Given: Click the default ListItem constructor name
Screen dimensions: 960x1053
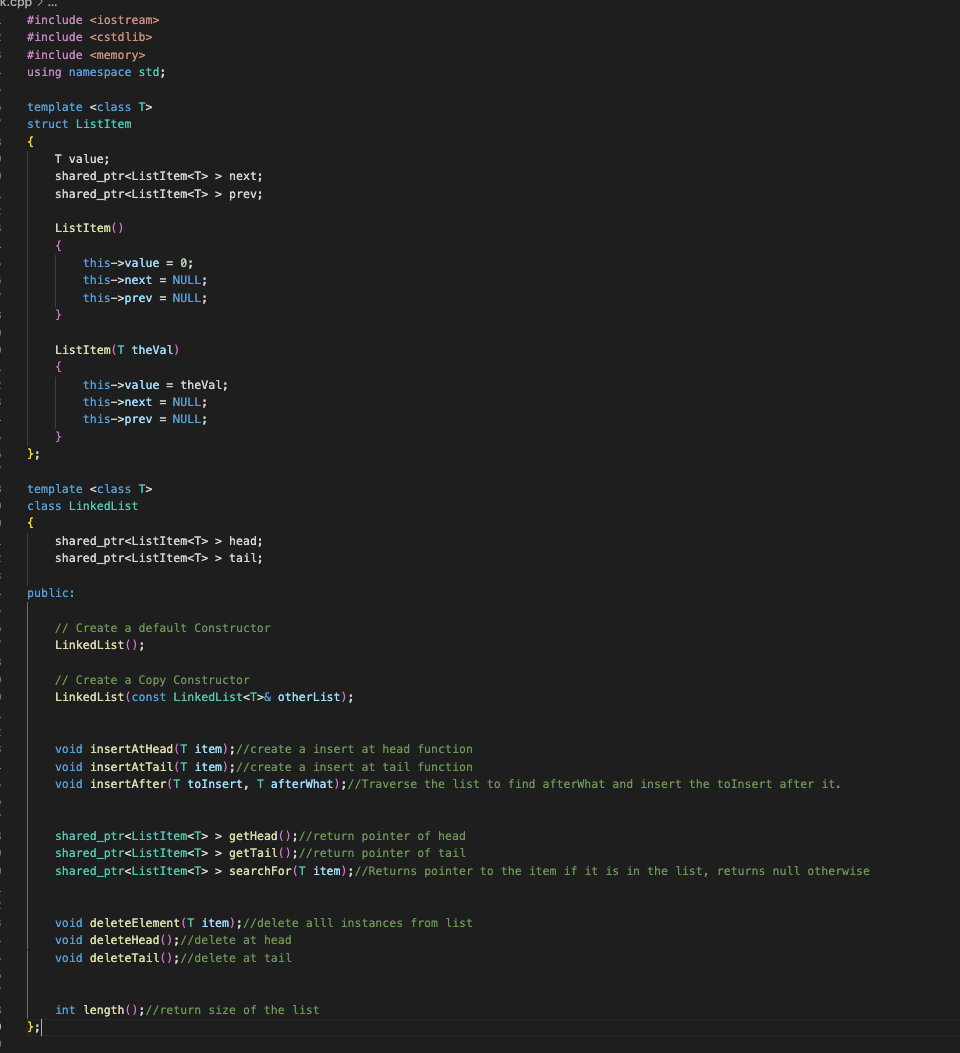Looking at the screenshot, I should point(82,227).
